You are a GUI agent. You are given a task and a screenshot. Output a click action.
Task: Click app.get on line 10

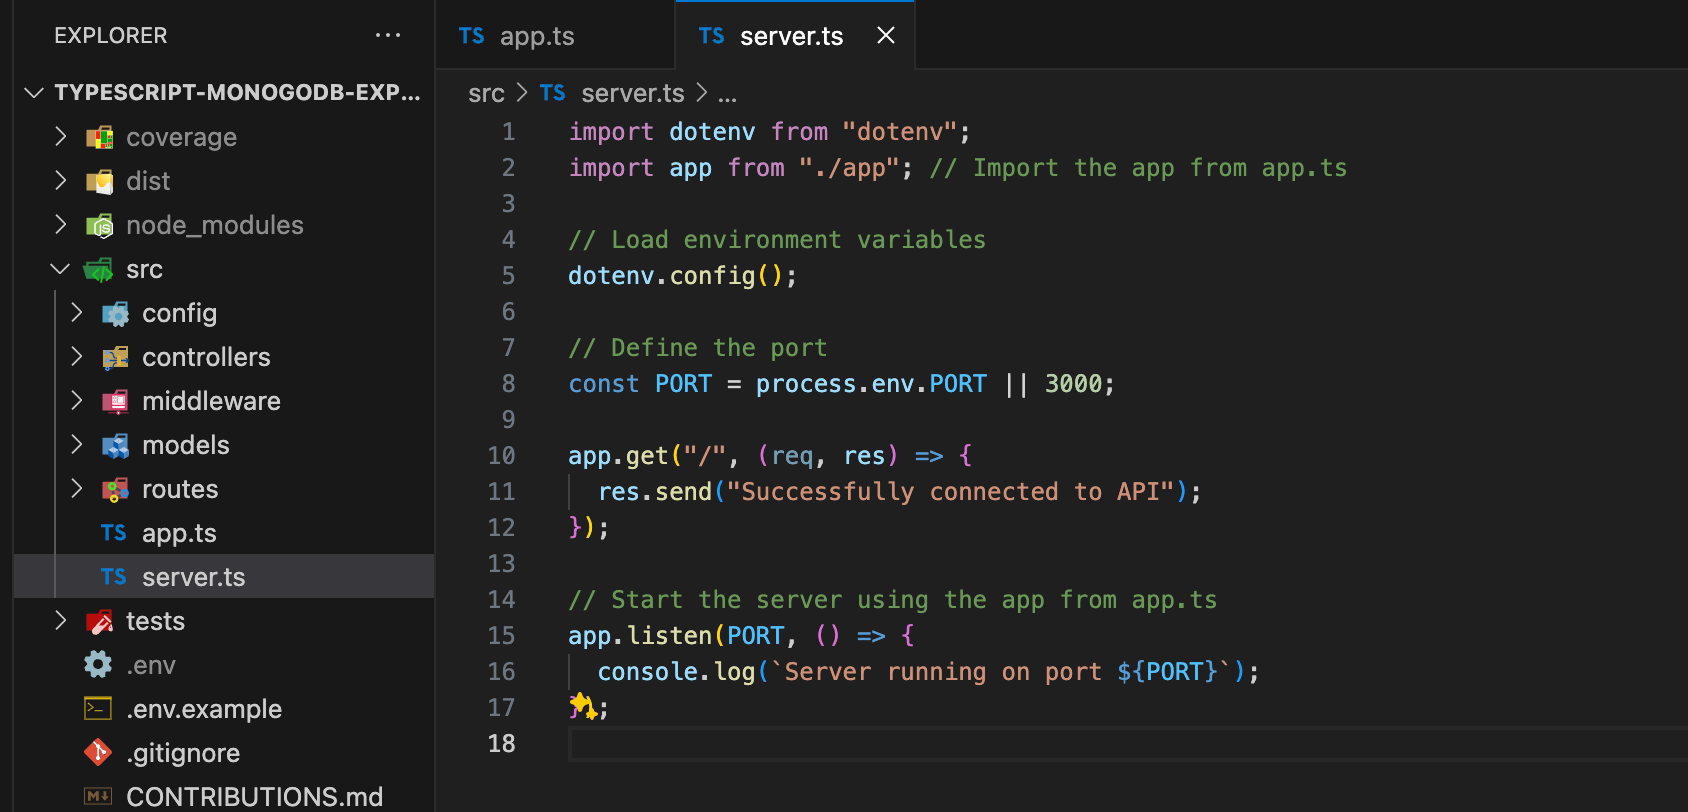(x=618, y=455)
